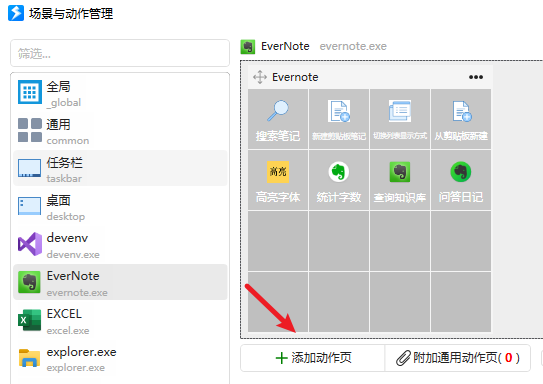Click the 搜索笔记 magnifier action
This screenshot has width=543, height=384.
click(278, 119)
